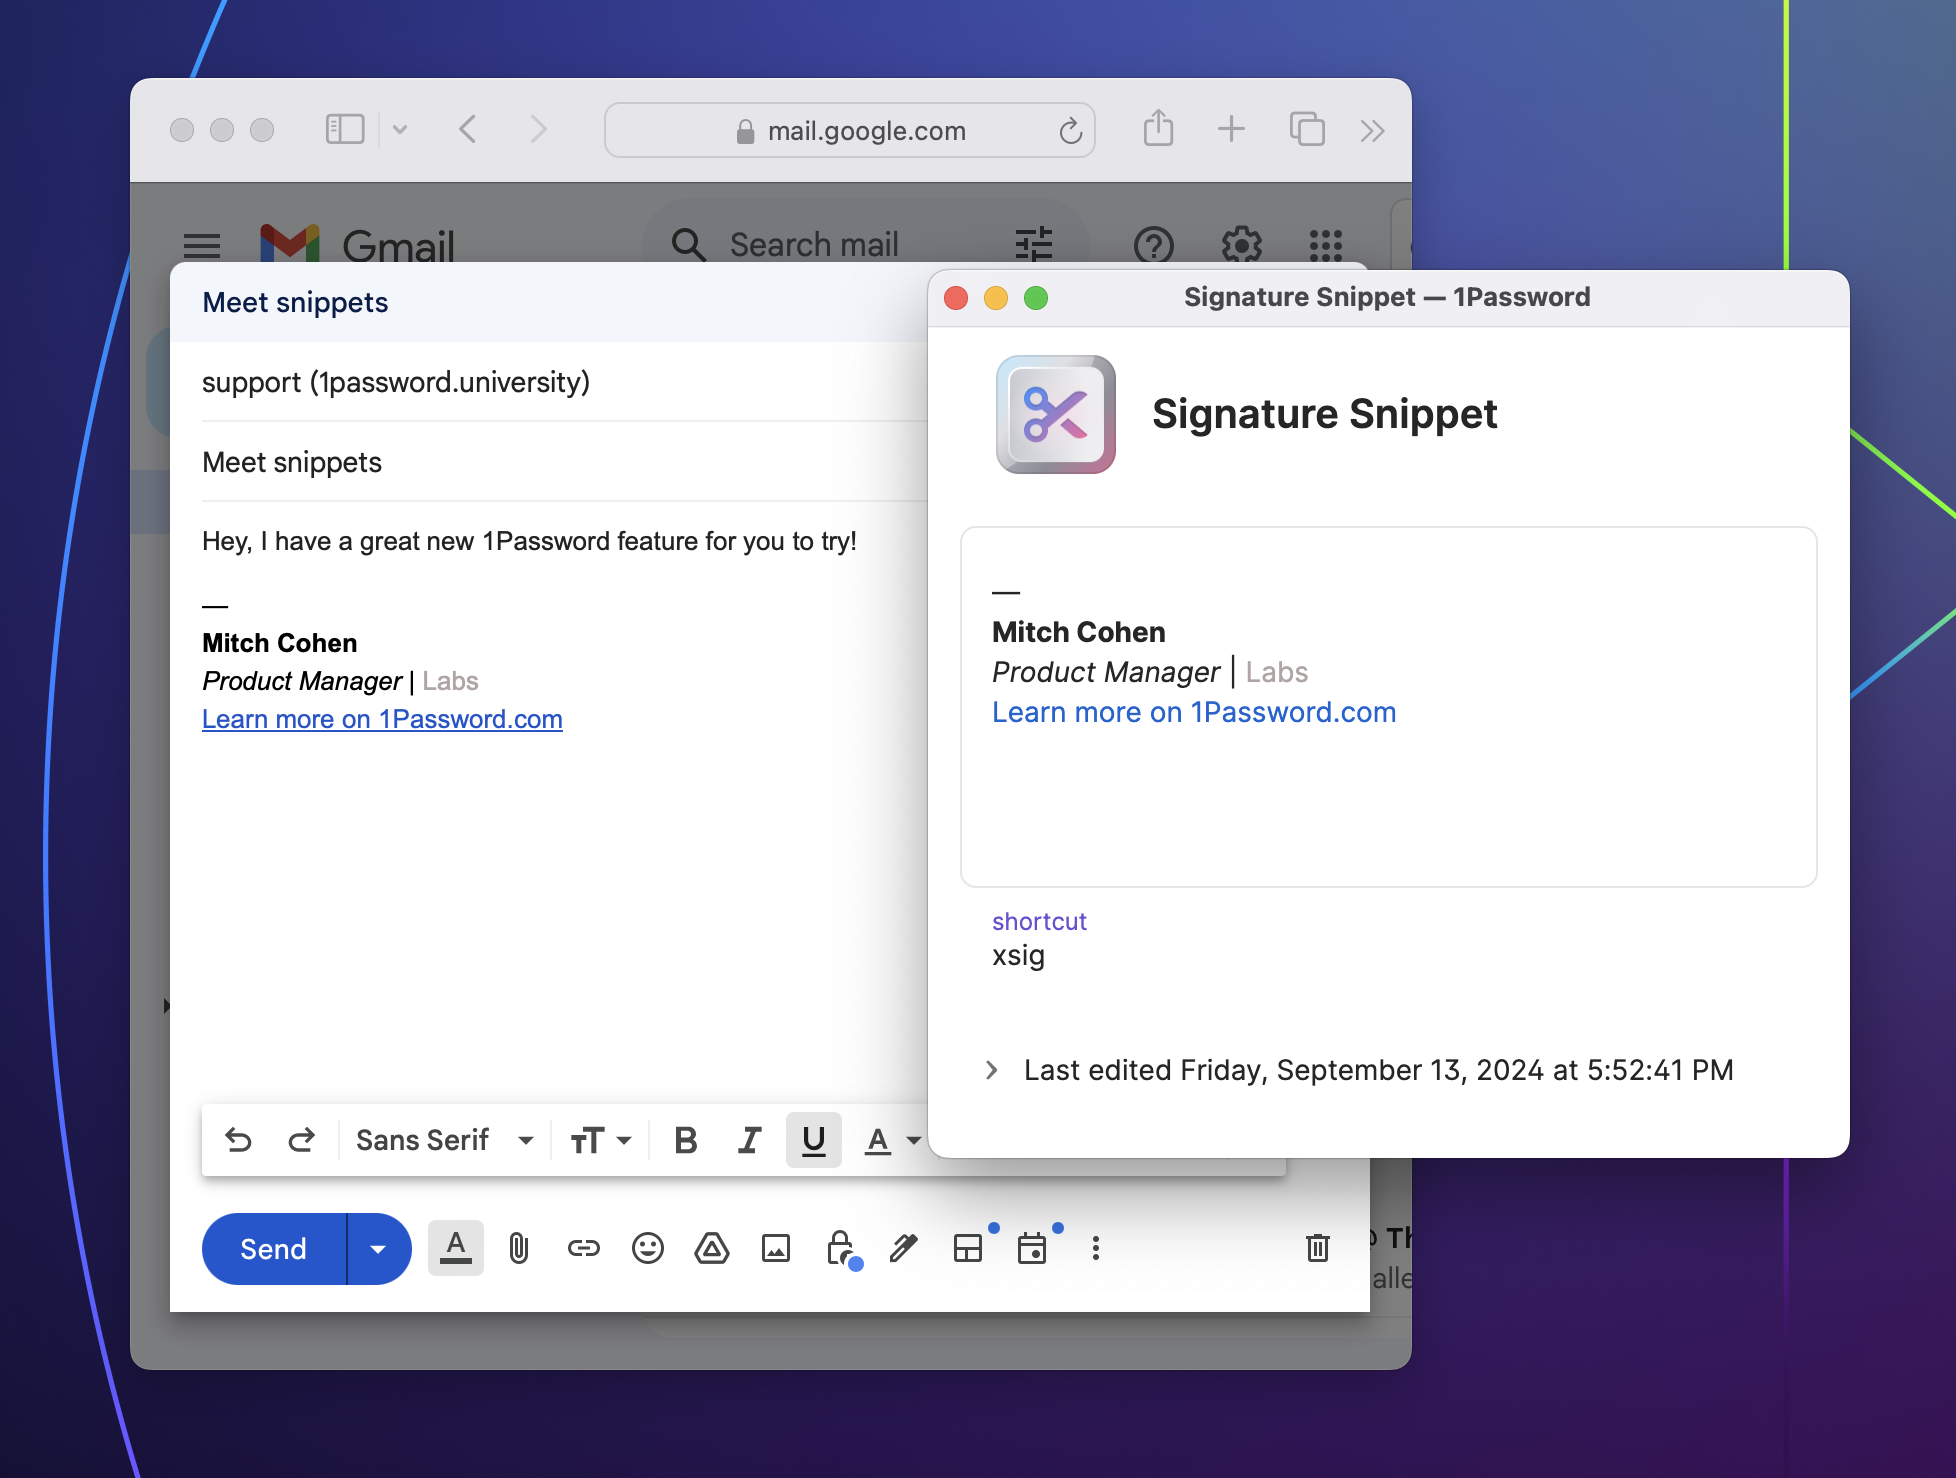Screen dimensions: 1956x1478
Task: Toggle bold formatting
Action: 685,1140
